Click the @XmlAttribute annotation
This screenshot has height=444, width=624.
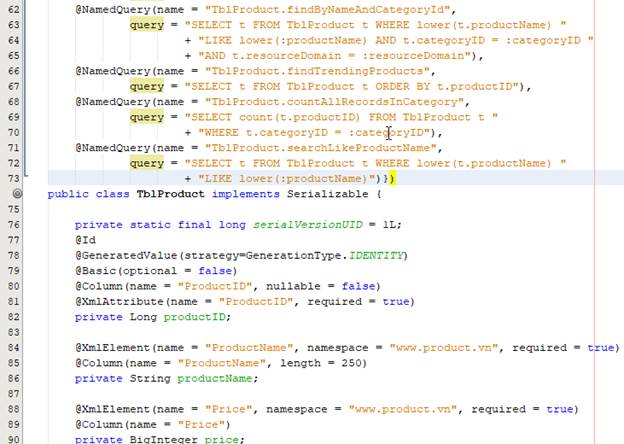(119, 301)
